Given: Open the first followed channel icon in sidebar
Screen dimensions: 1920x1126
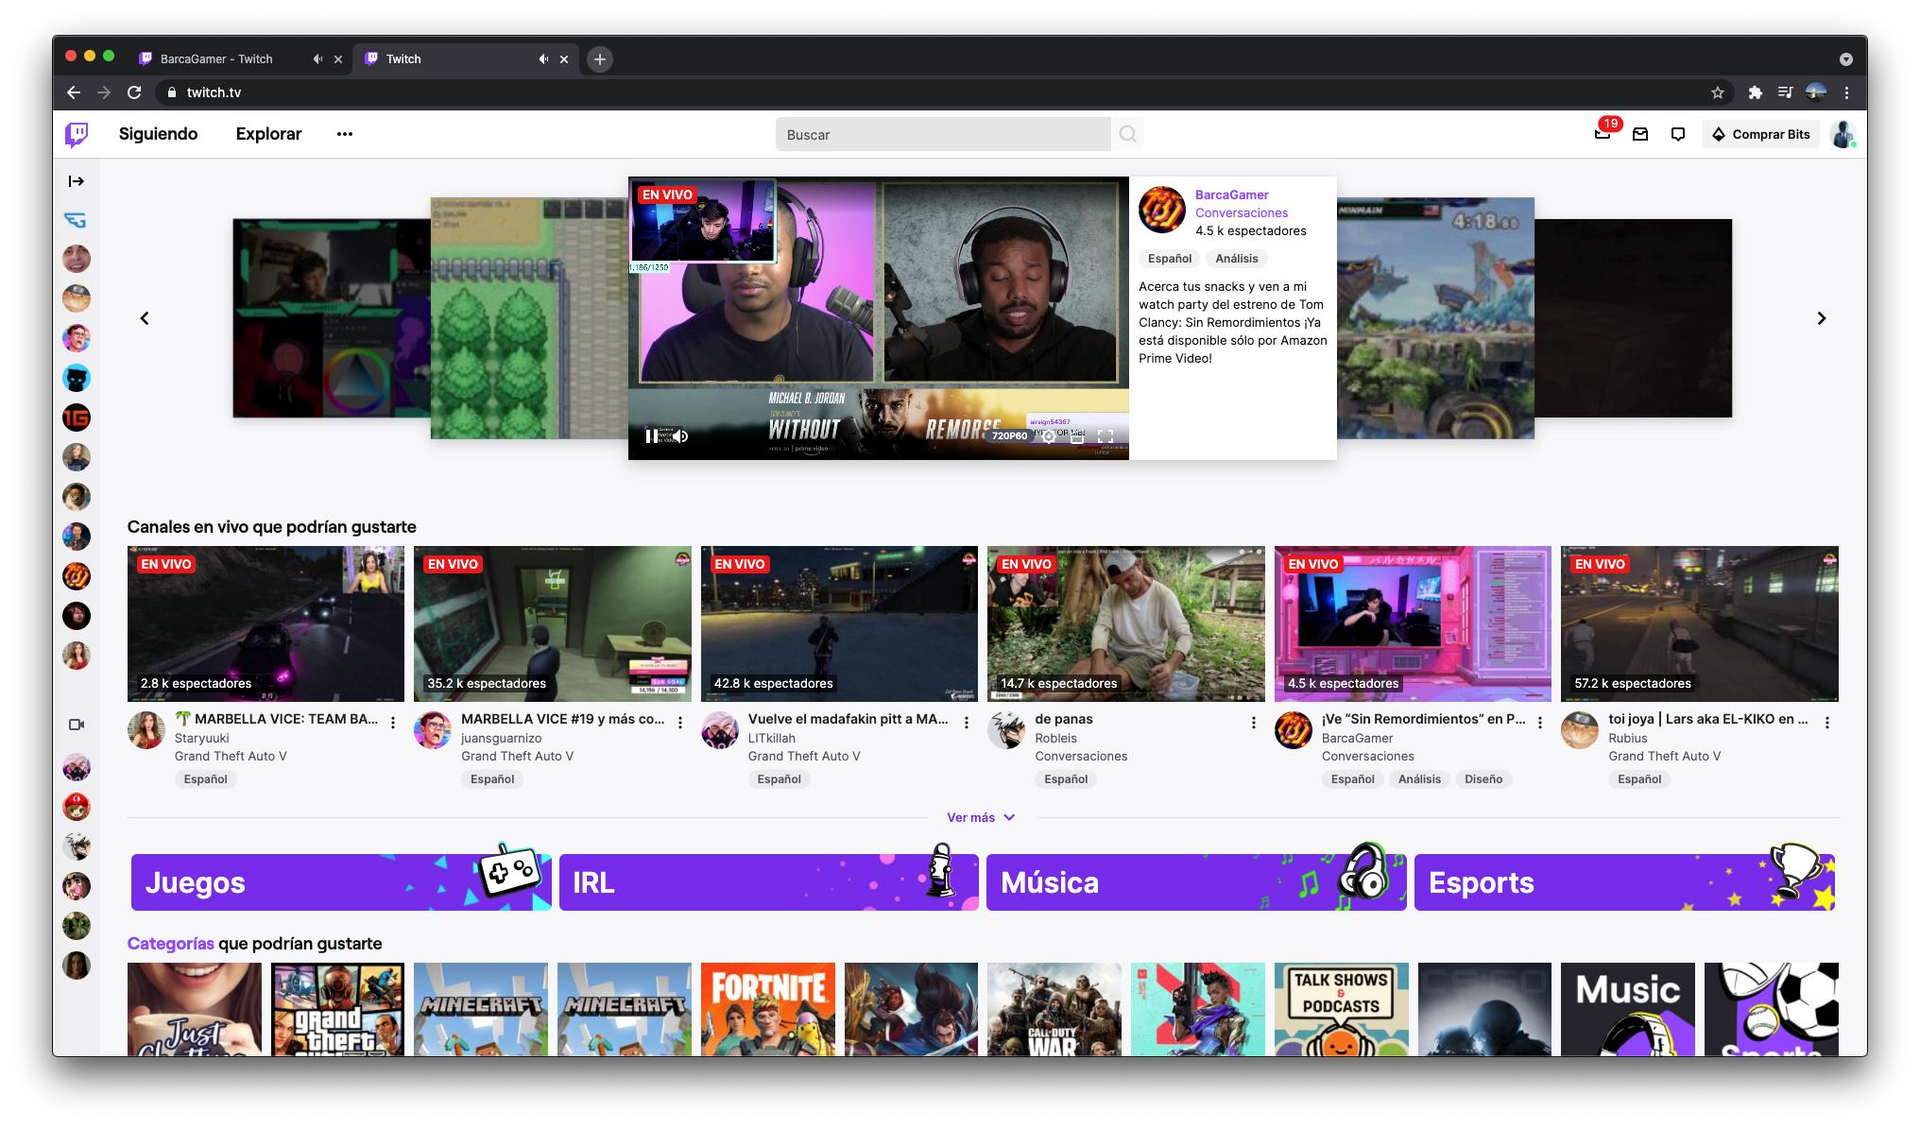Looking at the screenshot, I should pos(76,220).
